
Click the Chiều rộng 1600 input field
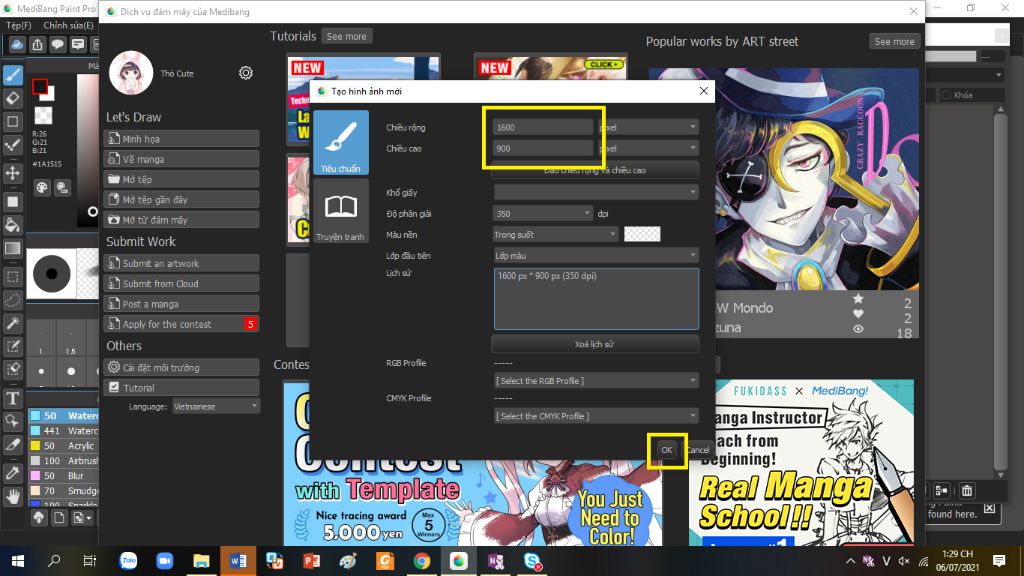[543, 127]
